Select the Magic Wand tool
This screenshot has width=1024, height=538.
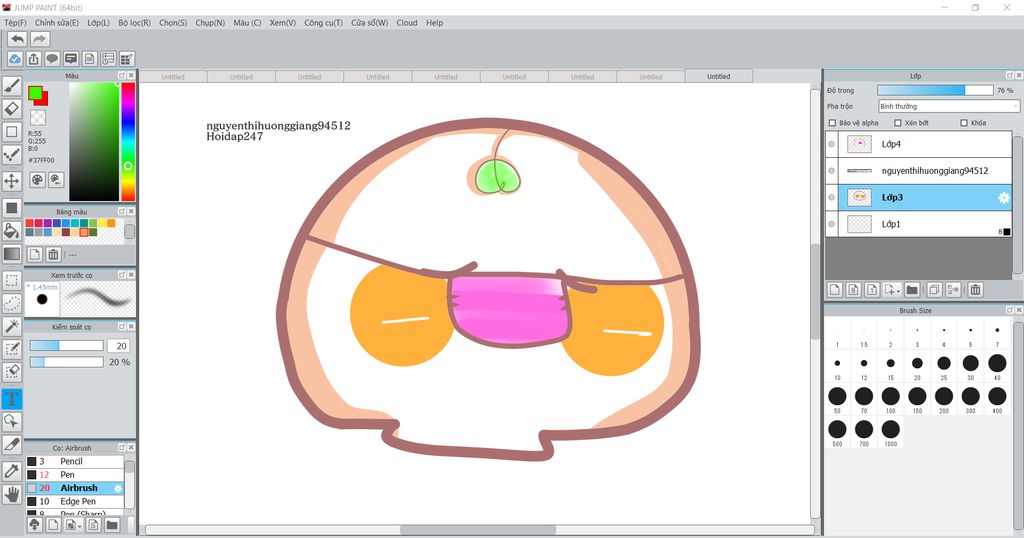[x=12, y=326]
